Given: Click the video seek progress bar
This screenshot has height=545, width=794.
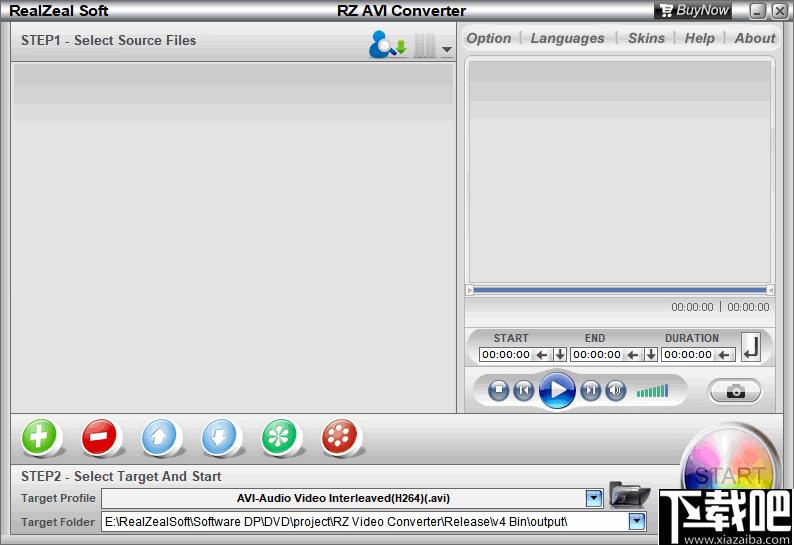Looking at the screenshot, I should (619, 290).
